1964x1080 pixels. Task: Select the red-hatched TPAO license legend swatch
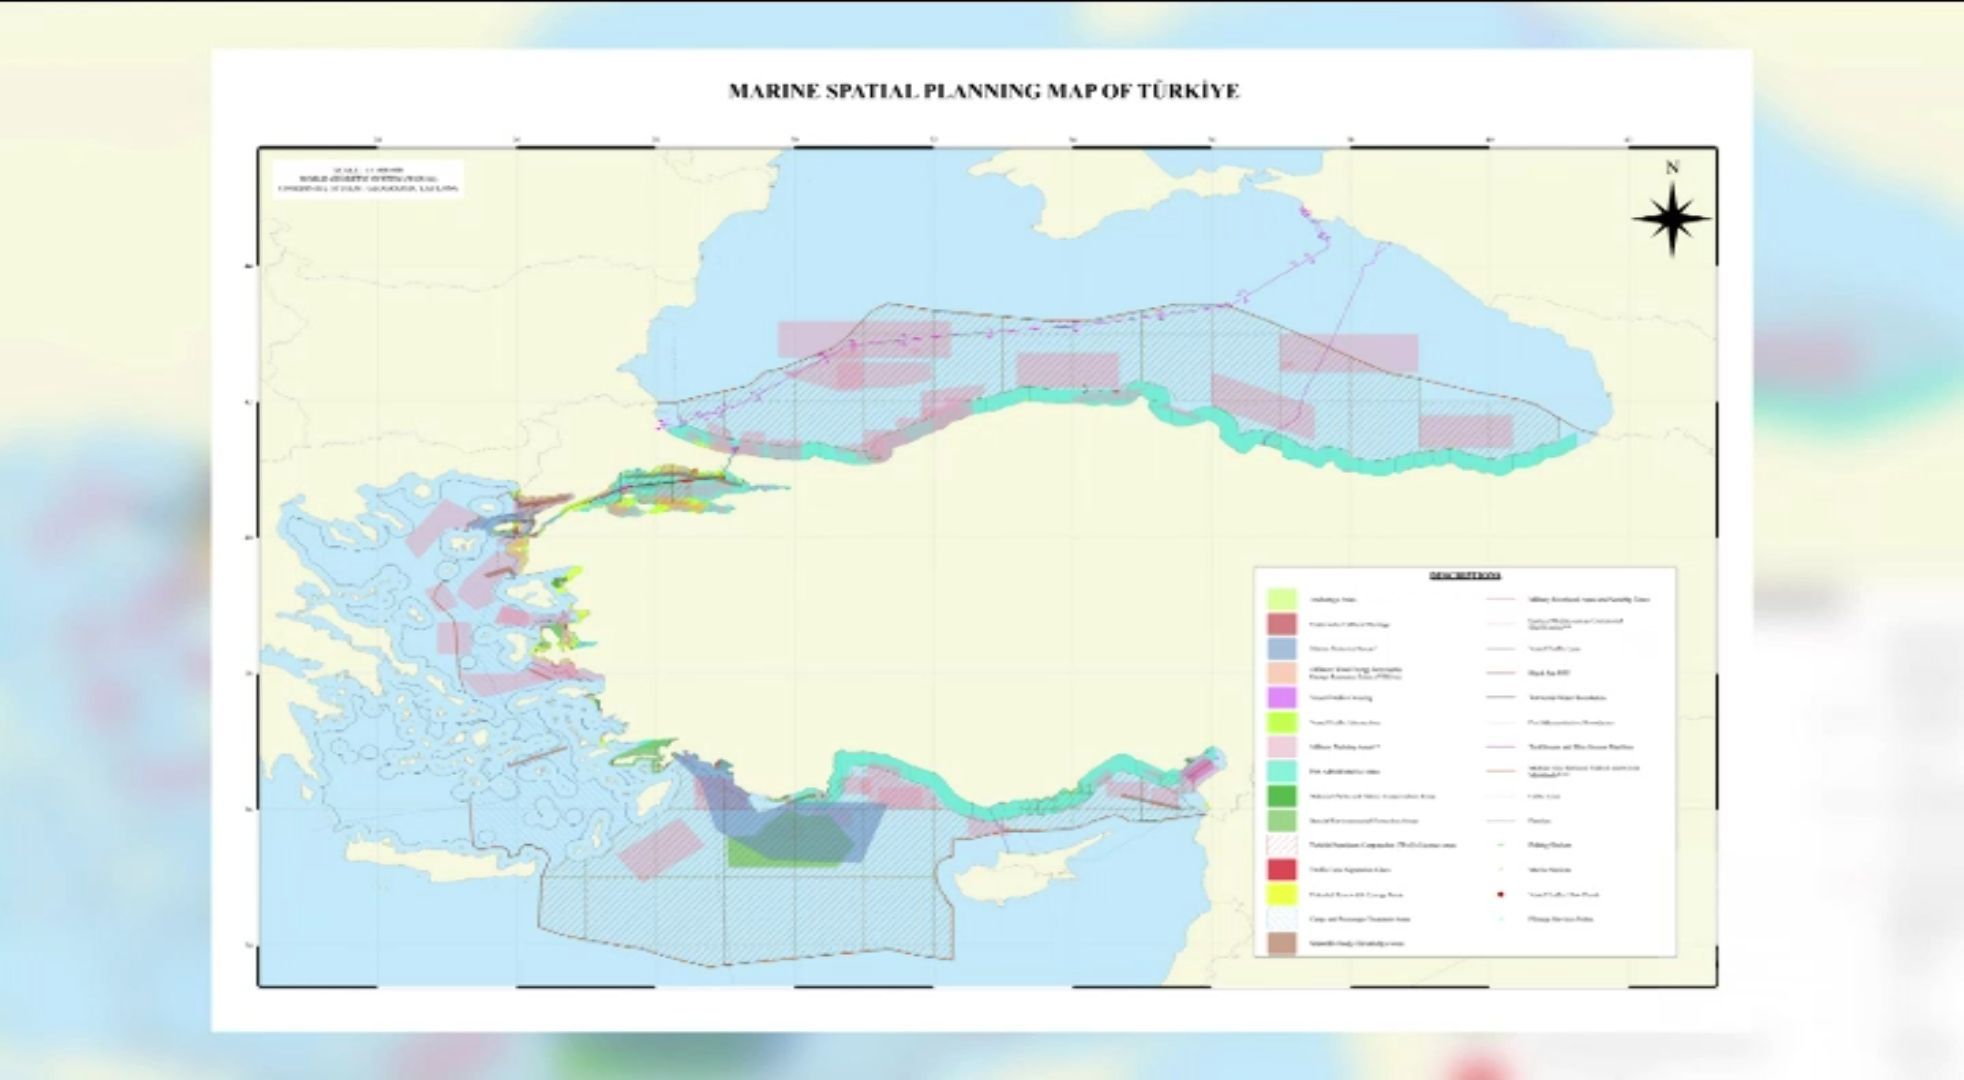1282,845
